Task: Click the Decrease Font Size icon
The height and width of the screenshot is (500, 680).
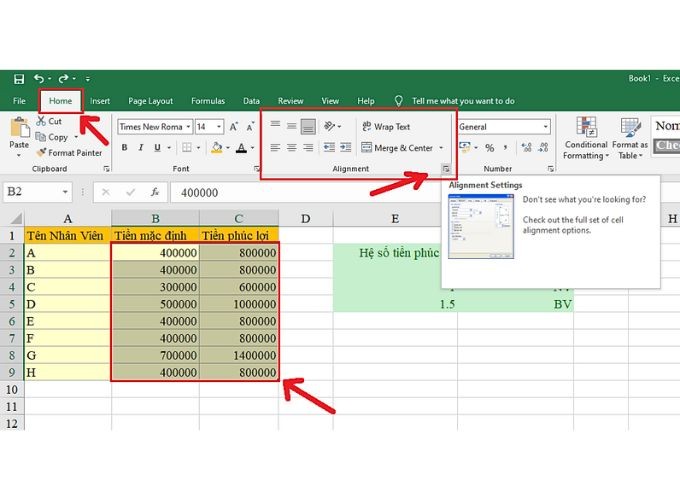Action: (250, 127)
